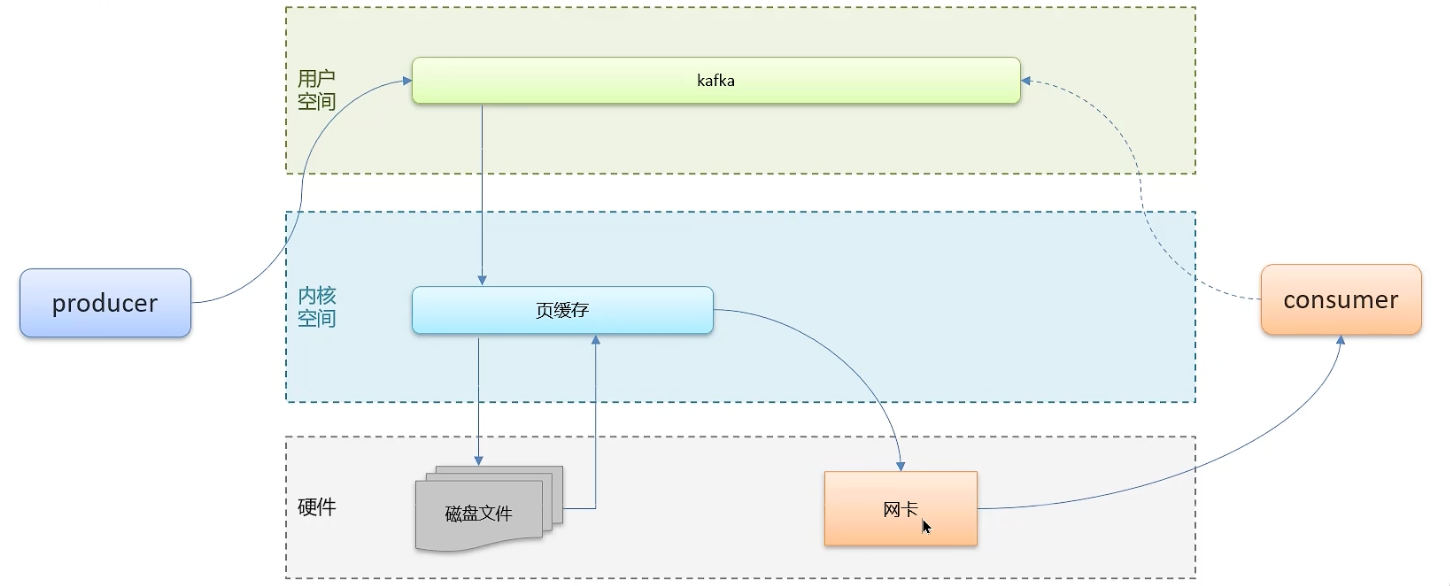Viewport: 1450px width, 586px height.
Task: Select the blue producer box
Action: point(105,303)
